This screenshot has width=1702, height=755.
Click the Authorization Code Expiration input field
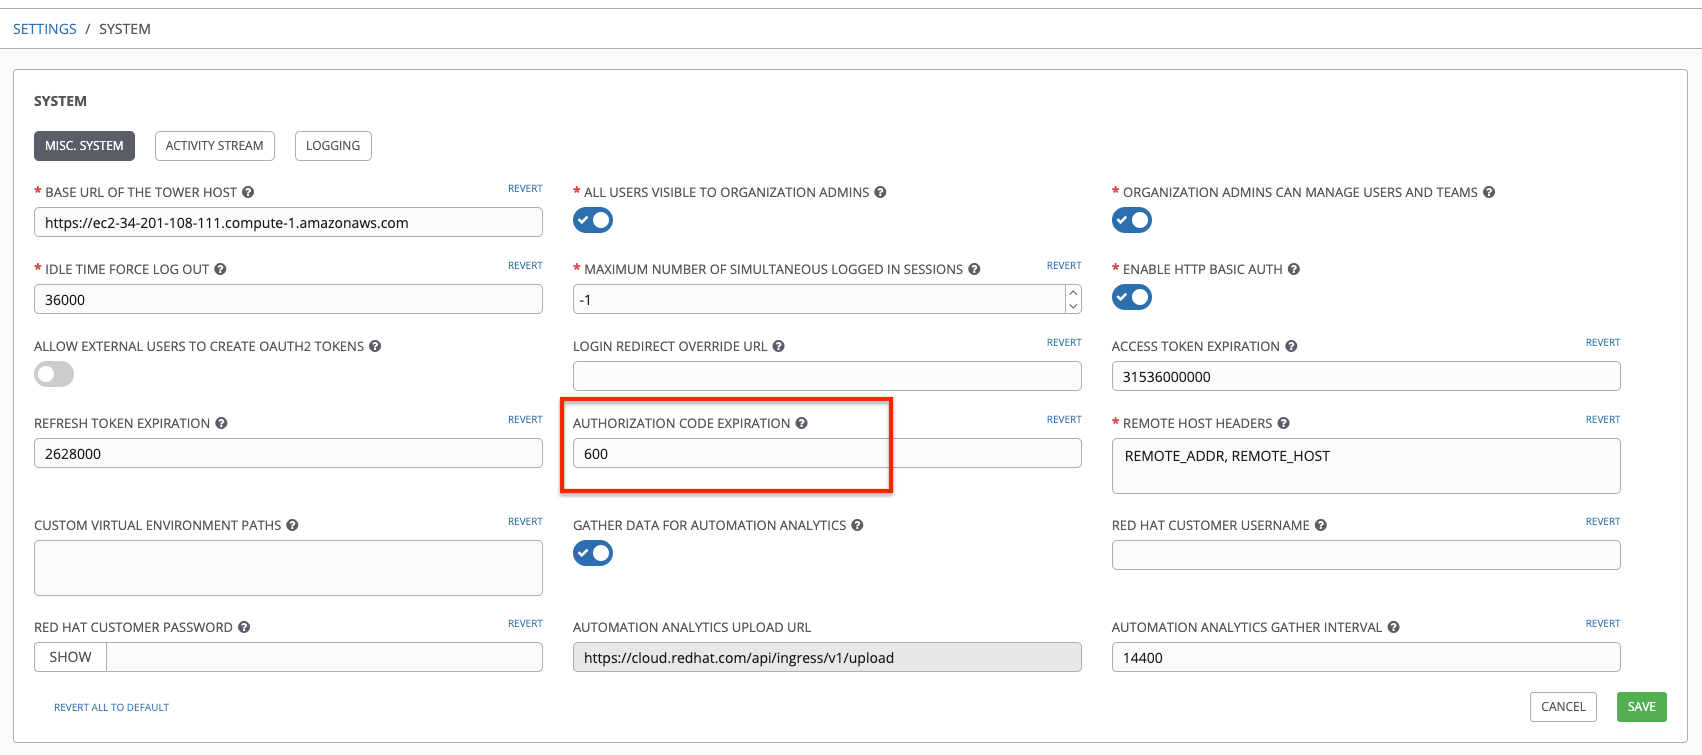[826, 454]
